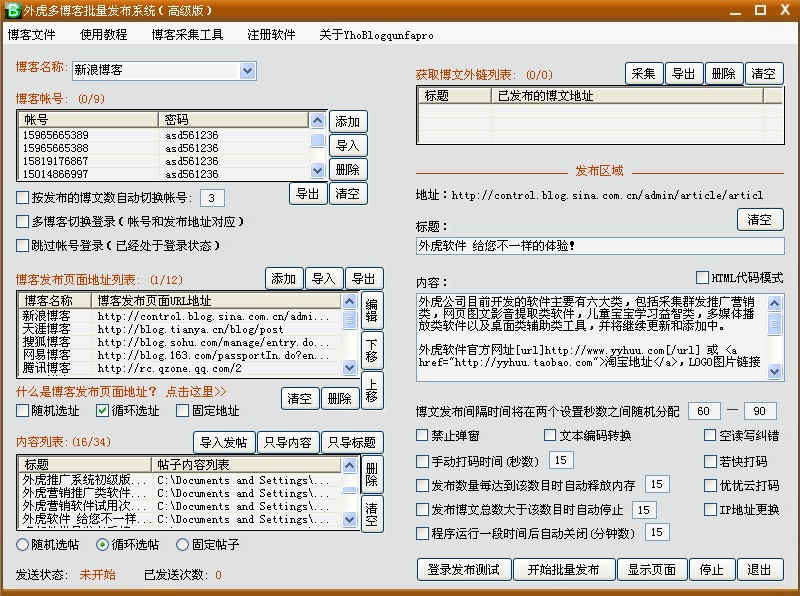800x596 pixels.
Task: Enable 按发布的博文数自动切换帐号 checkbox
Action: [22, 197]
